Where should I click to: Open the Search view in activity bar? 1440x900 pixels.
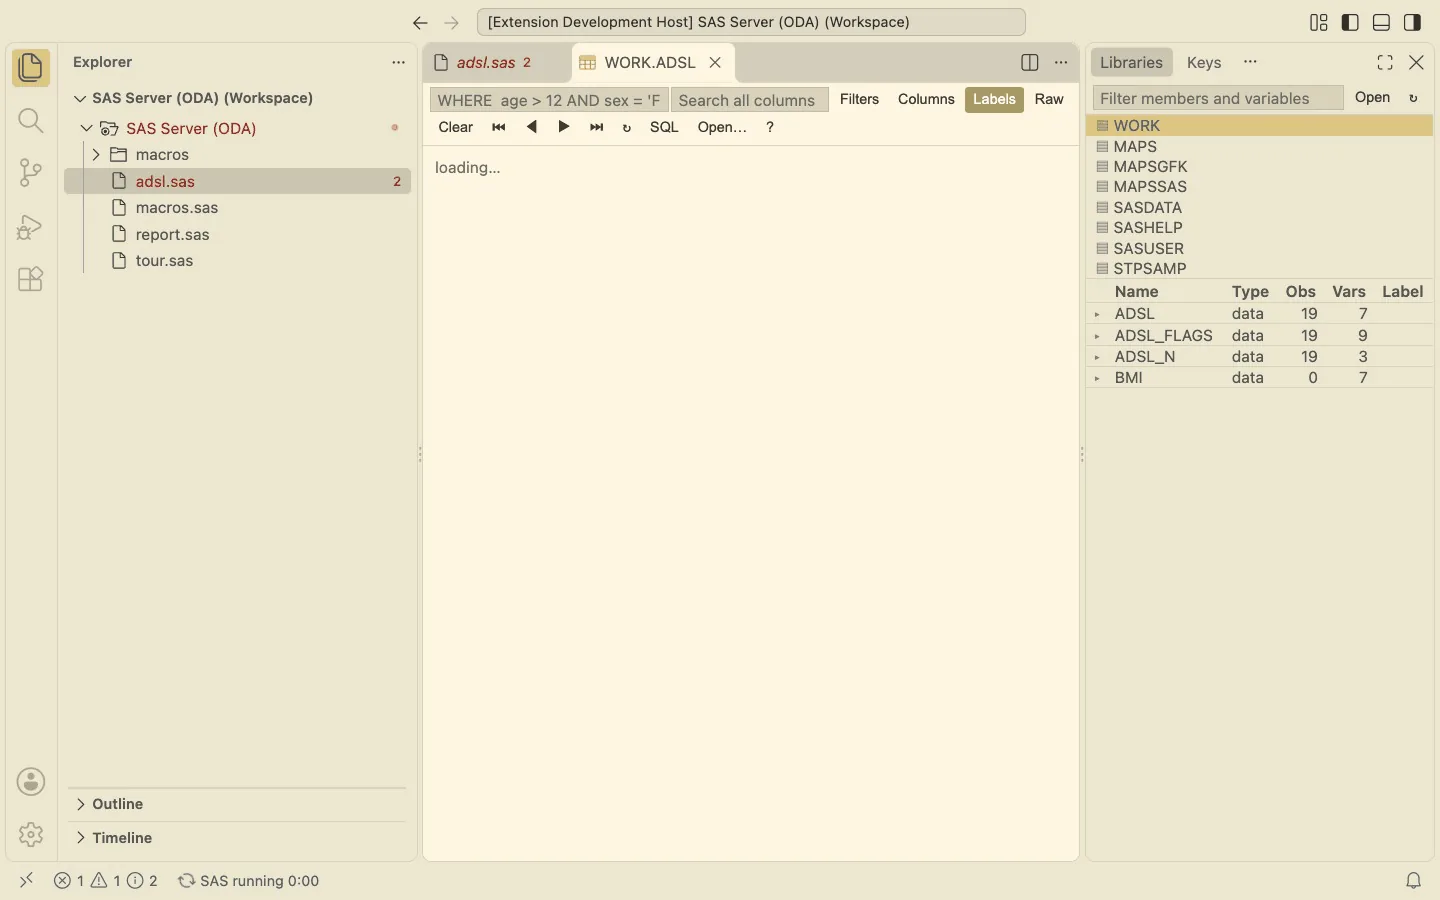tap(31, 121)
